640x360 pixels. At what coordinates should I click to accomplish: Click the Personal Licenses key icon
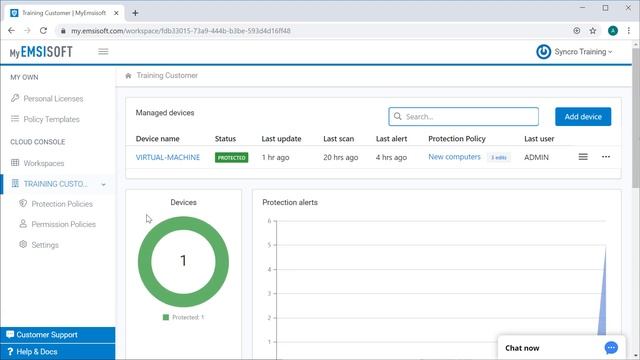[15, 98]
